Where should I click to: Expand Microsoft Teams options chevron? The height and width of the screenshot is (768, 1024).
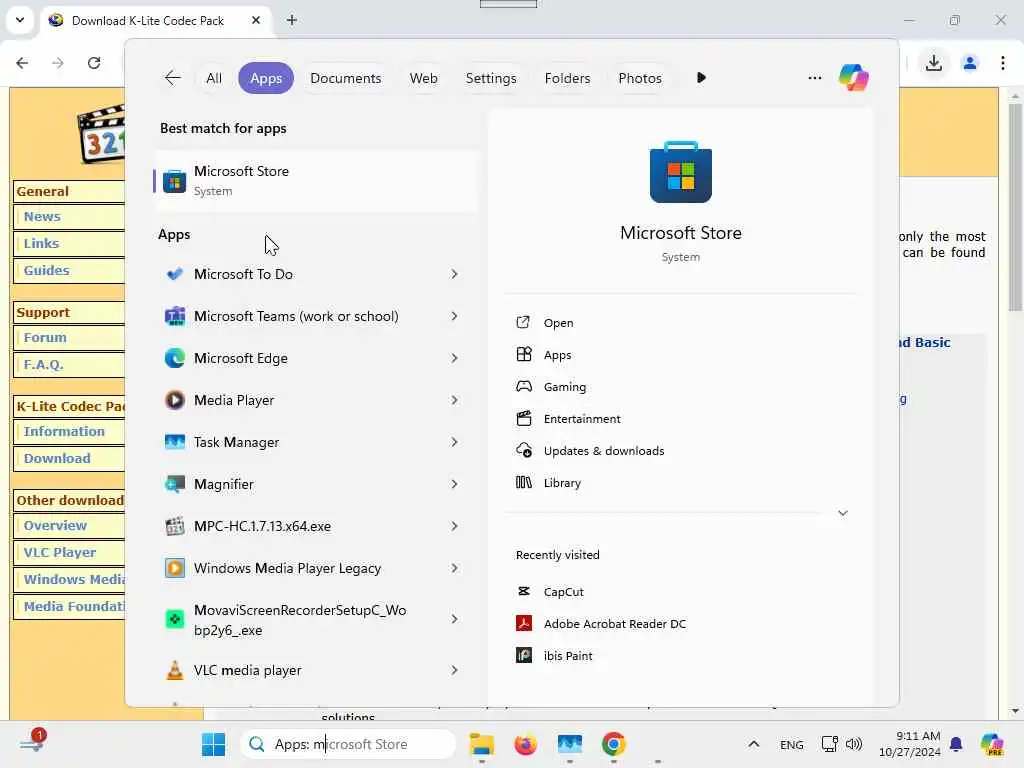pos(455,316)
